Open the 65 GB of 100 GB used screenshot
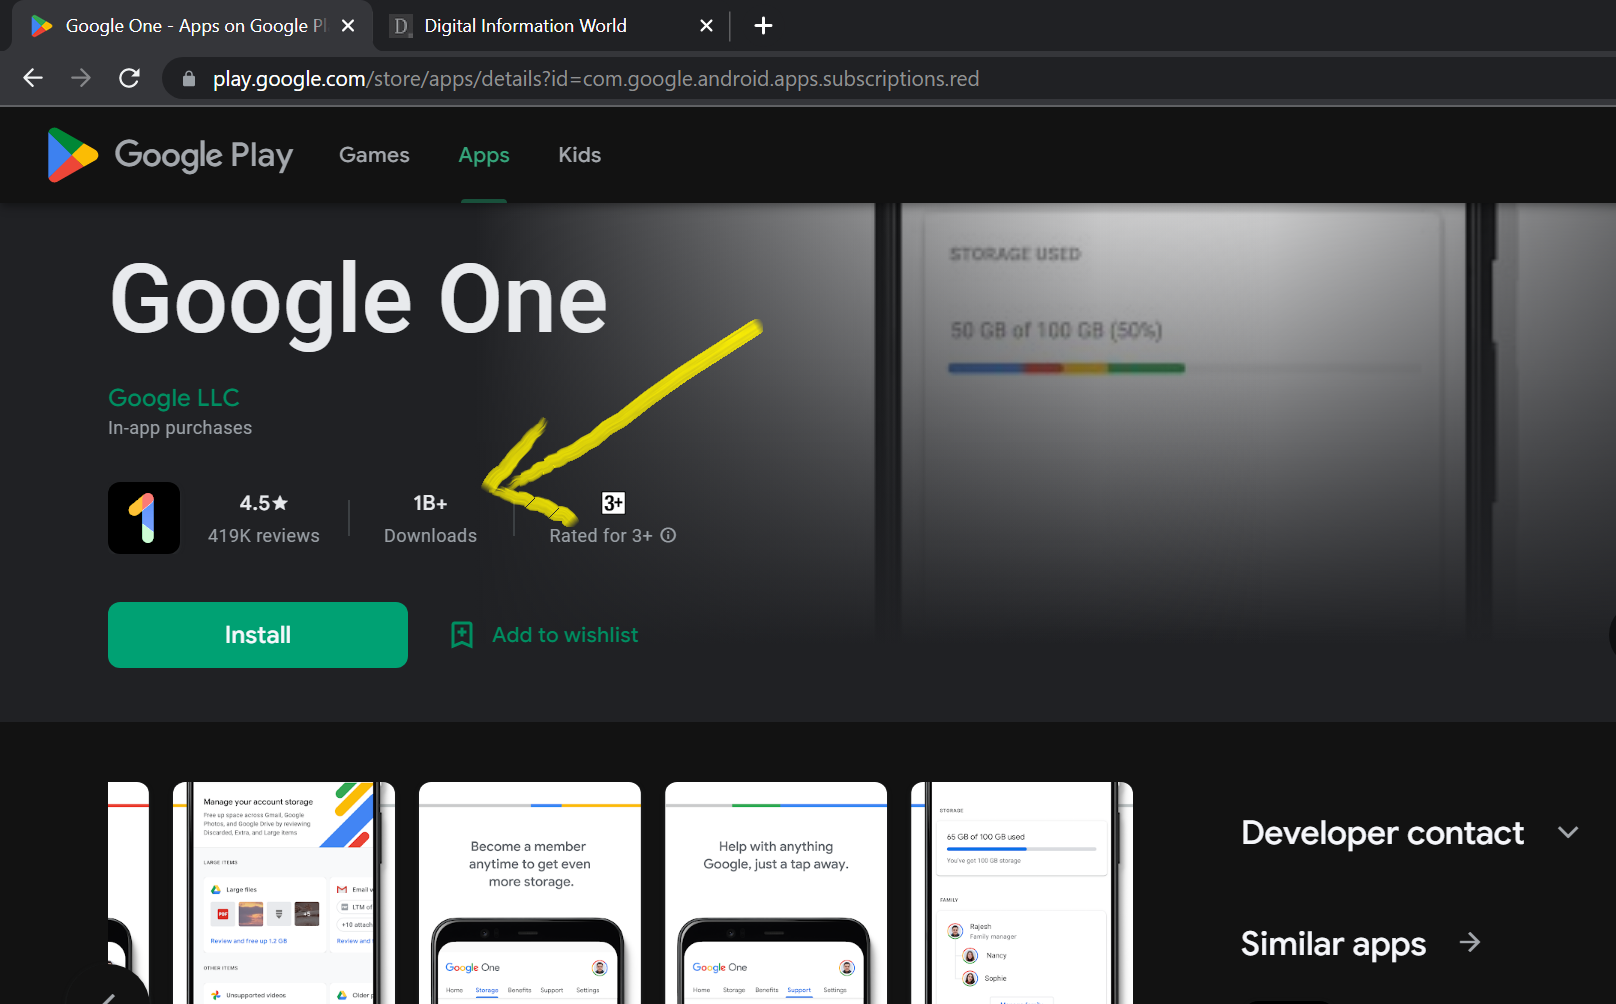Image resolution: width=1616 pixels, height=1004 pixels. point(1022,893)
